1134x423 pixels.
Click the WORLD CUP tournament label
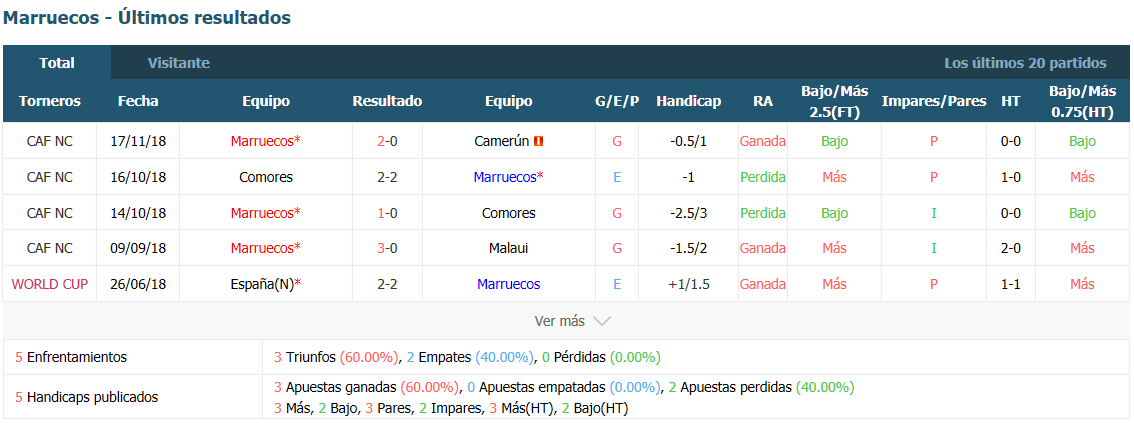tap(50, 284)
